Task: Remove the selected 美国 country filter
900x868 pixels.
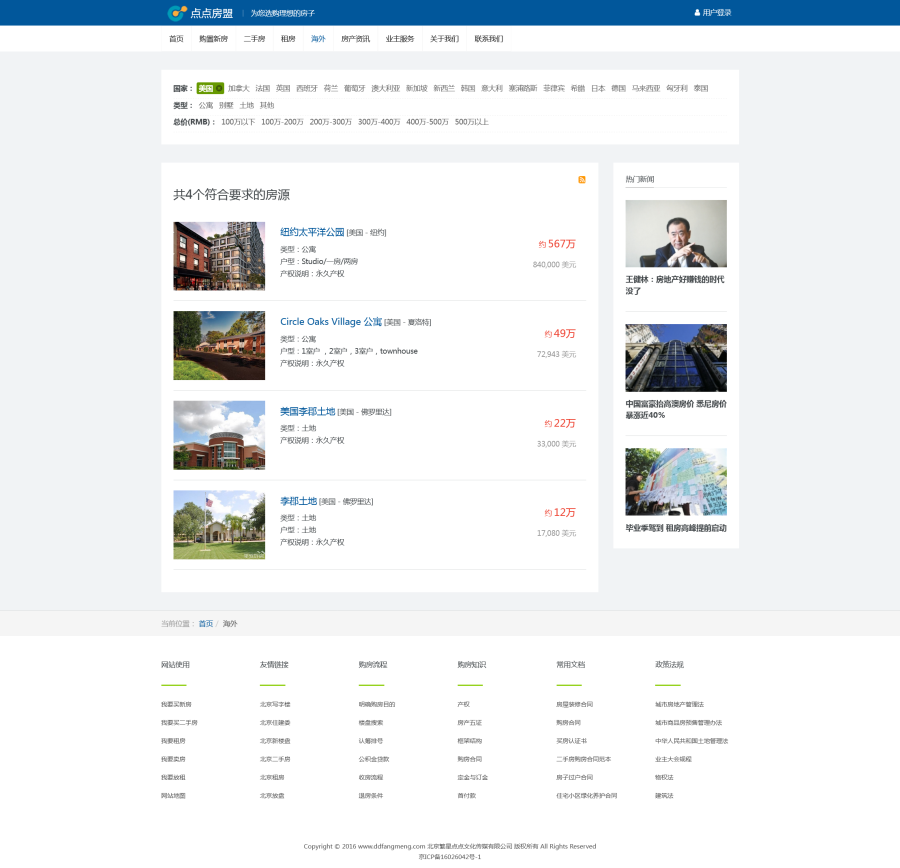Action: click(x=219, y=88)
